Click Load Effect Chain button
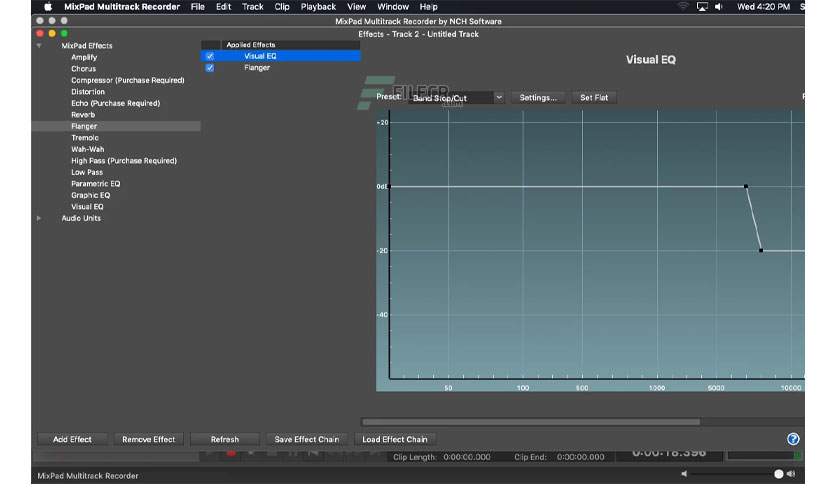Image resolution: width=836 pixels, height=484 pixels. point(395,439)
